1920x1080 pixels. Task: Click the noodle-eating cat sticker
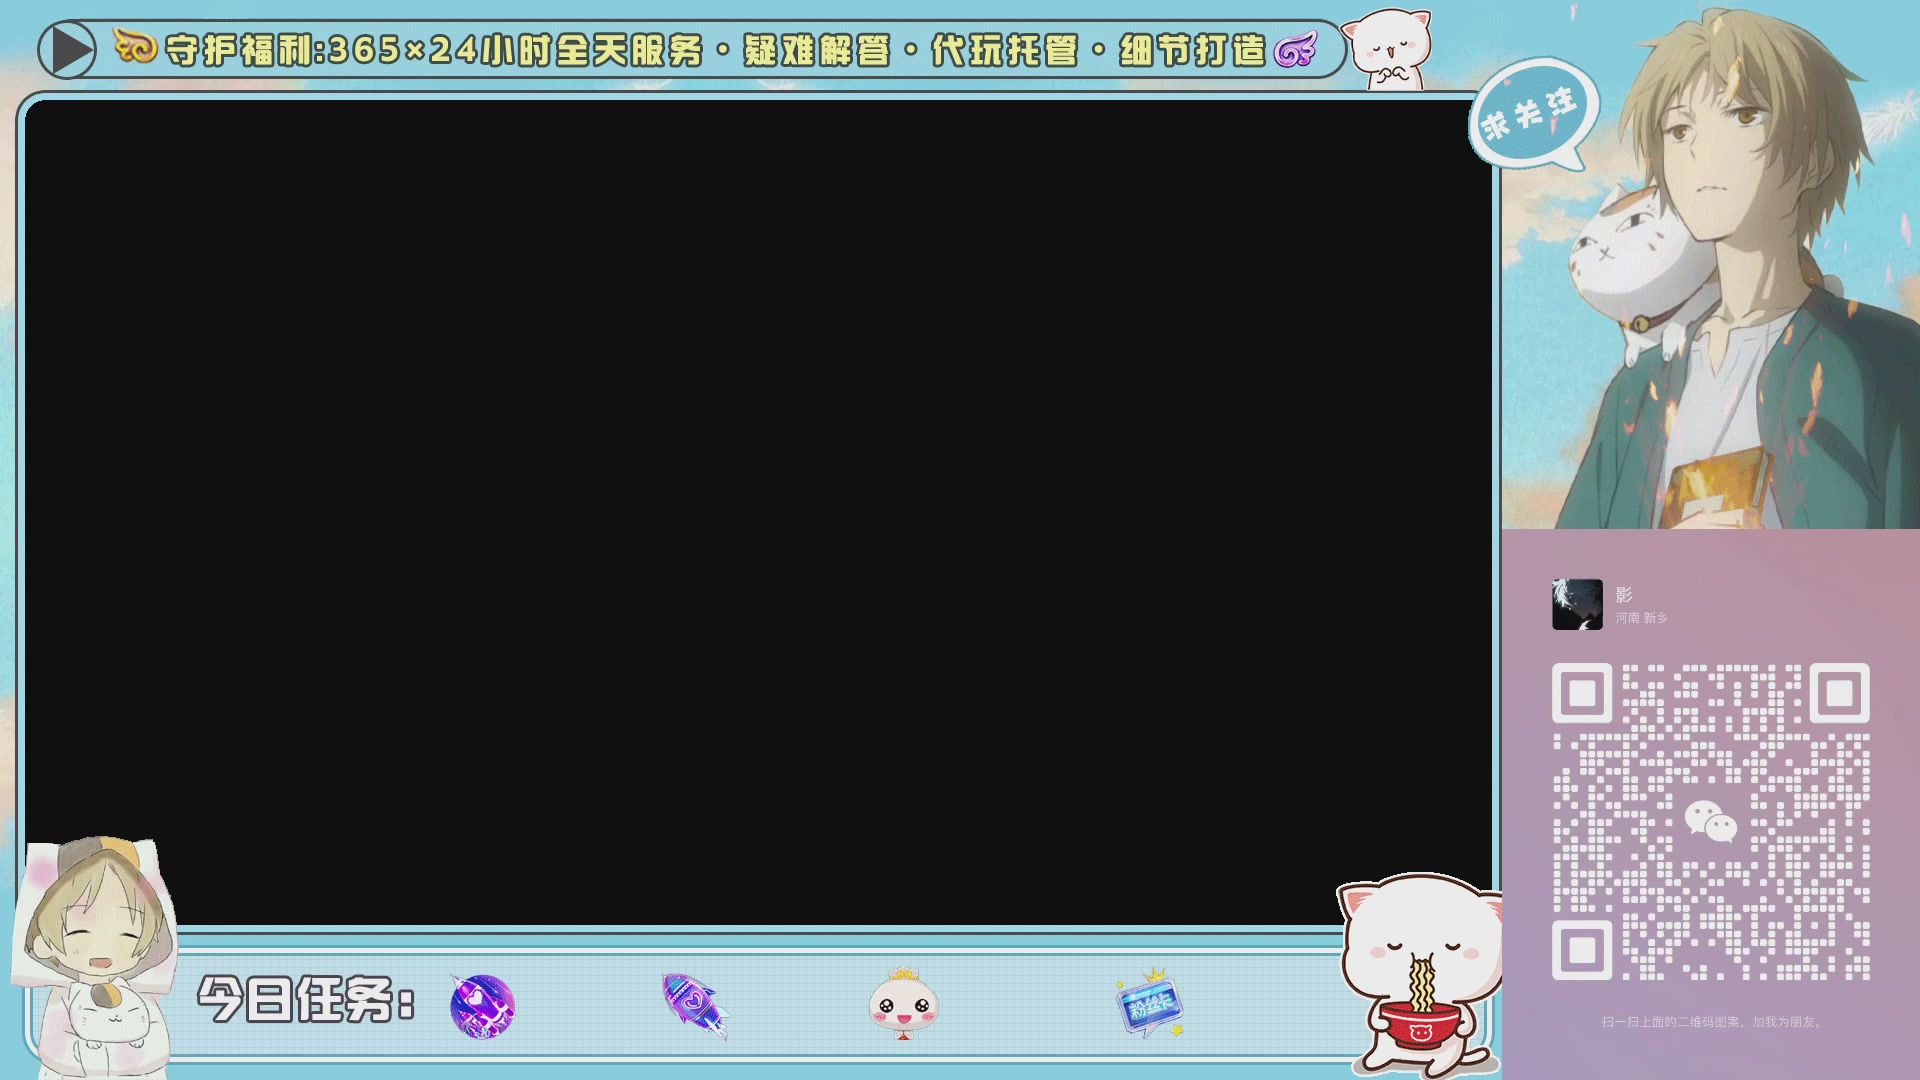click(x=1419, y=975)
